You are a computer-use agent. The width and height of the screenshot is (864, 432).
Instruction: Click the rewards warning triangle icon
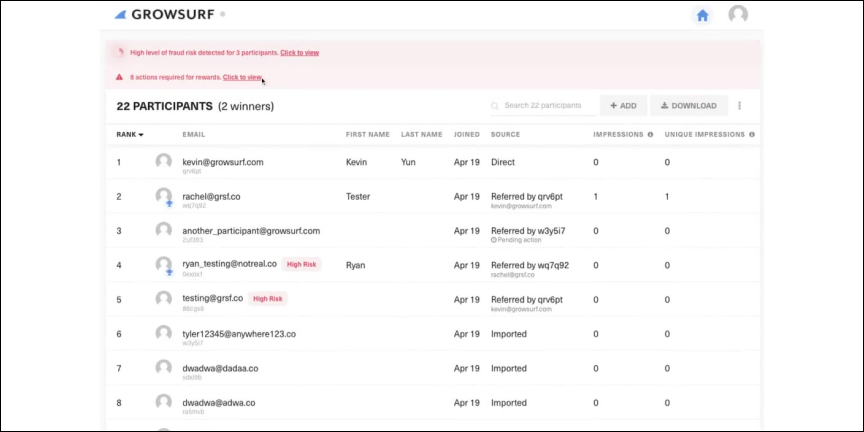pyautogui.click(x=119, y=77)
